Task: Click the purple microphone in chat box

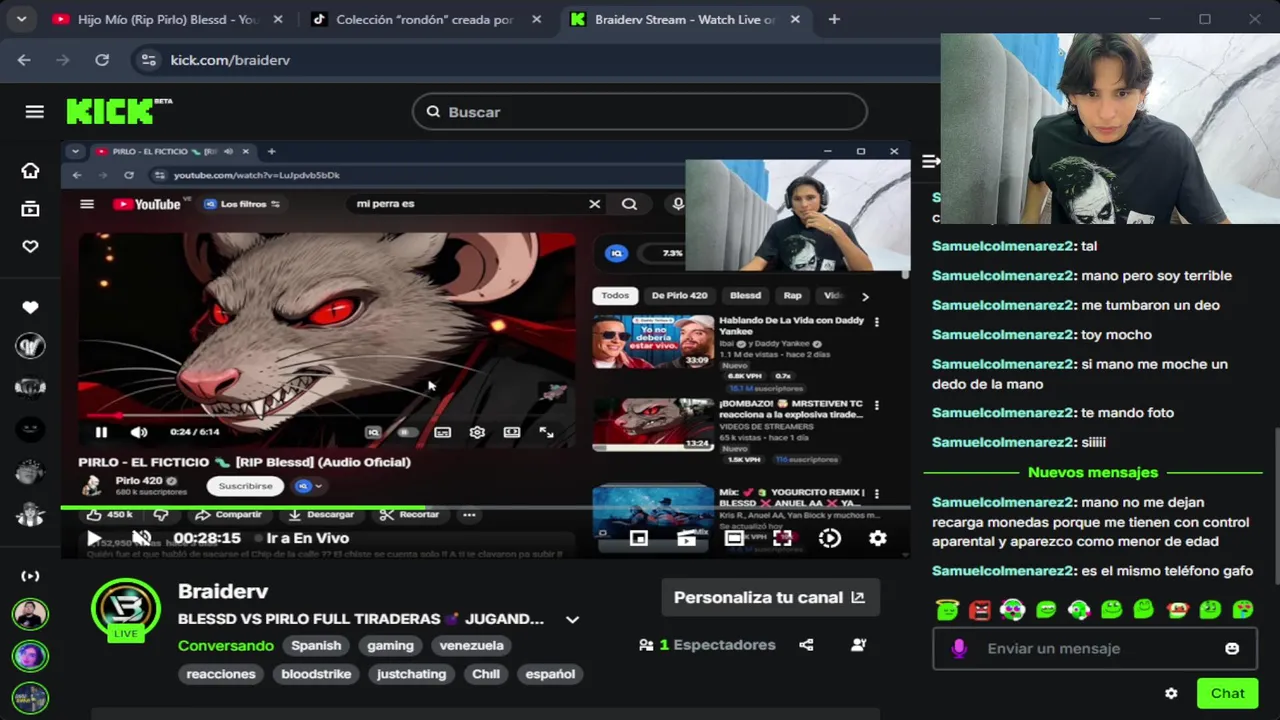Action: click(959, 648)
